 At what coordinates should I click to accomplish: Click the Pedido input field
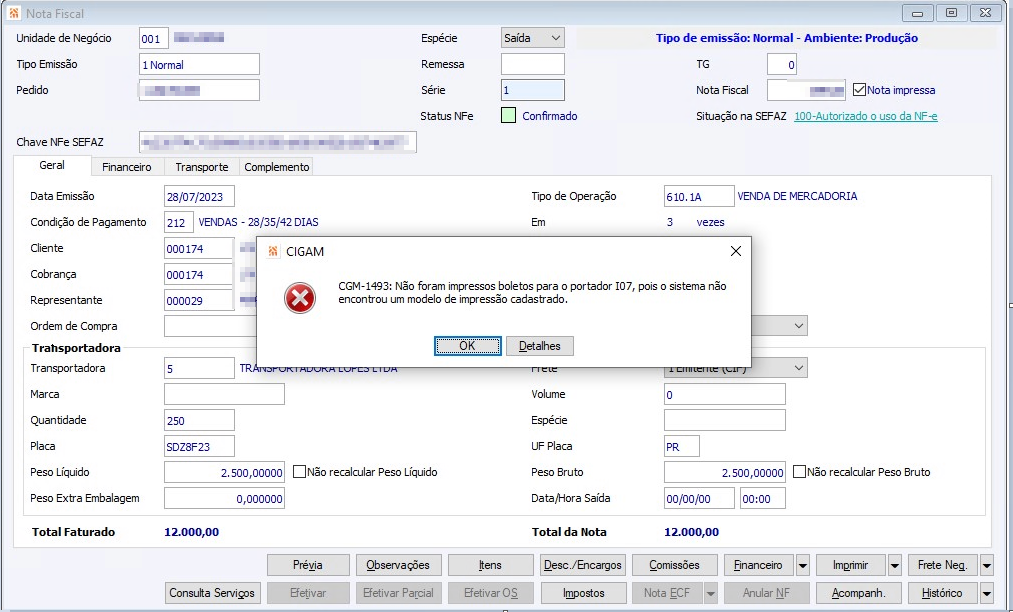[199, 90]
